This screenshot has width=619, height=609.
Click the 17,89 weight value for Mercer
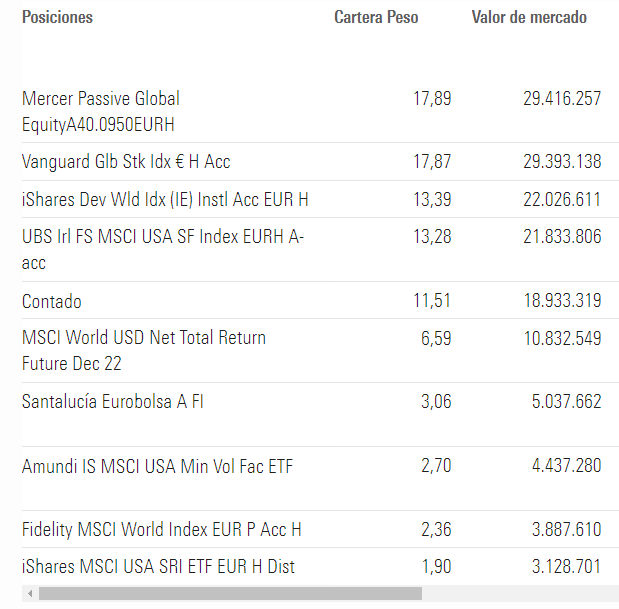coord(432,99)
